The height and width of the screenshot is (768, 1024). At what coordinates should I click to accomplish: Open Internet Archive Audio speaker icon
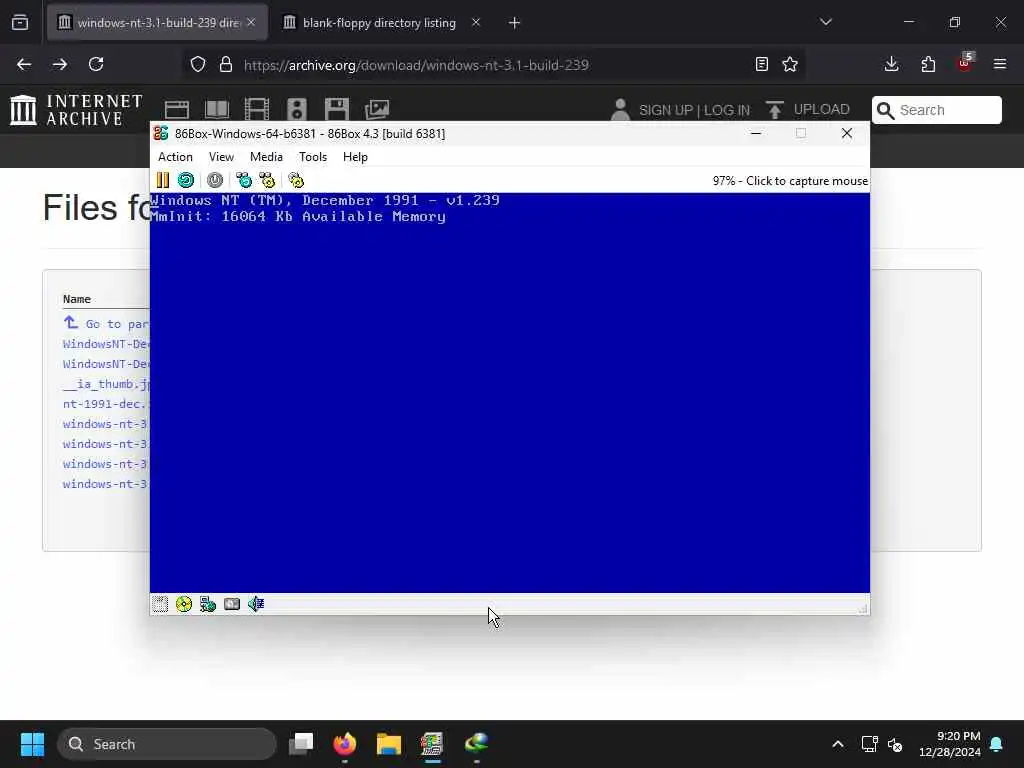click(x=296, y=109)
